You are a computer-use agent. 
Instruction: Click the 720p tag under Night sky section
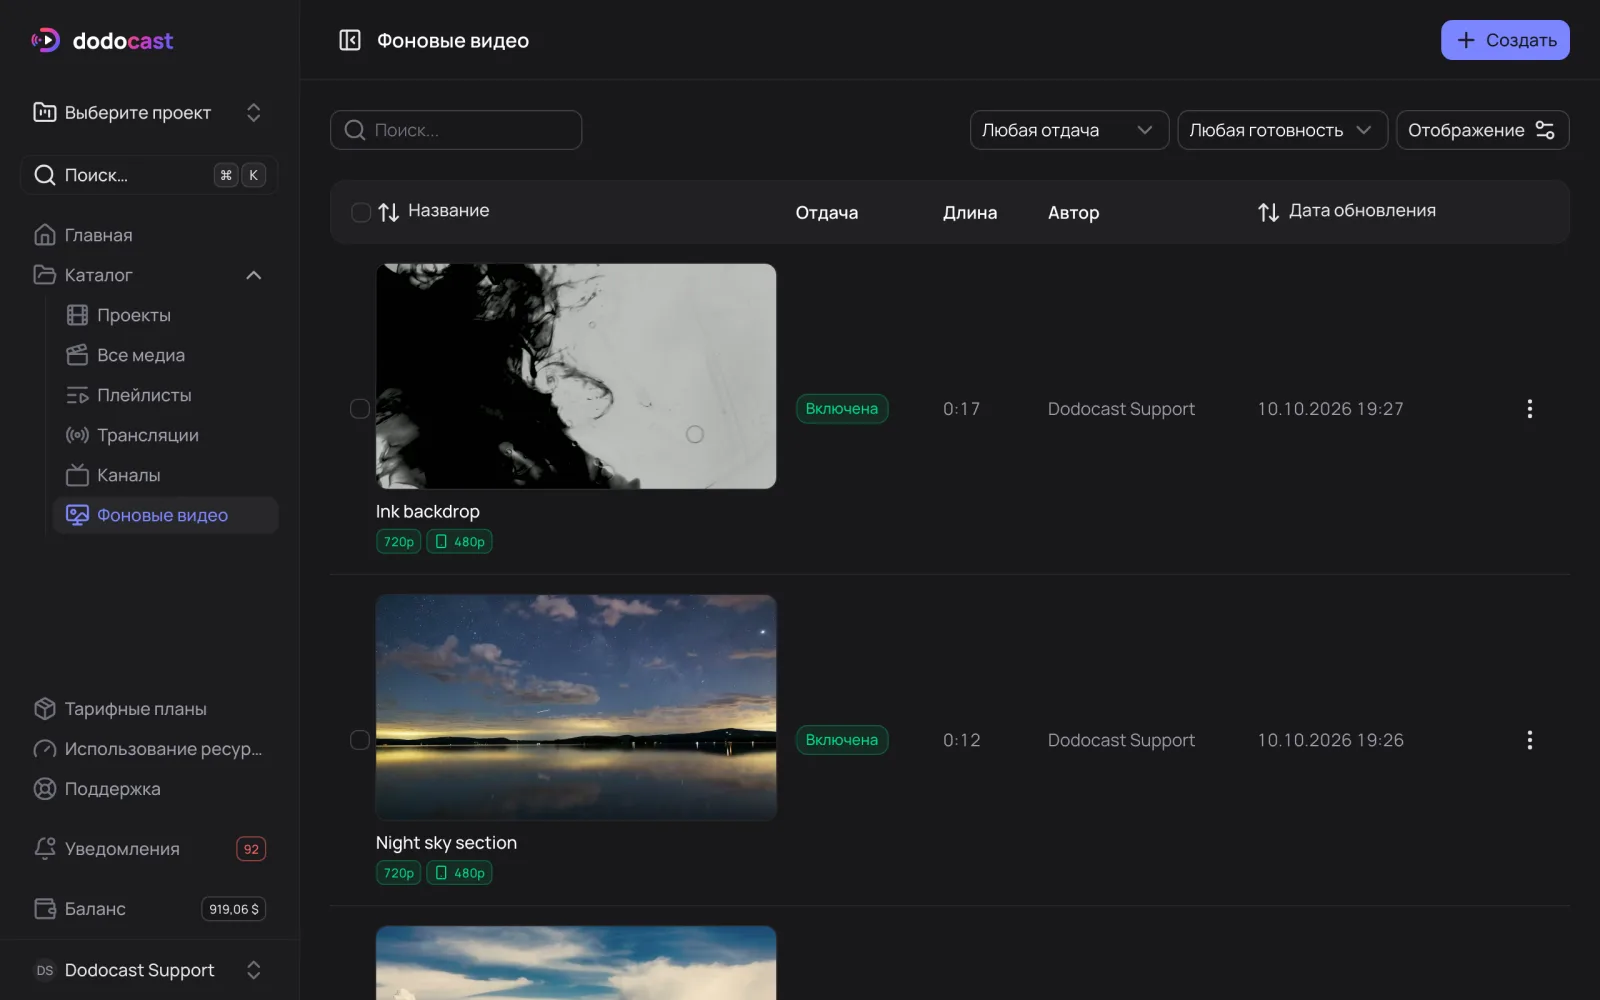tap(398, 873)
